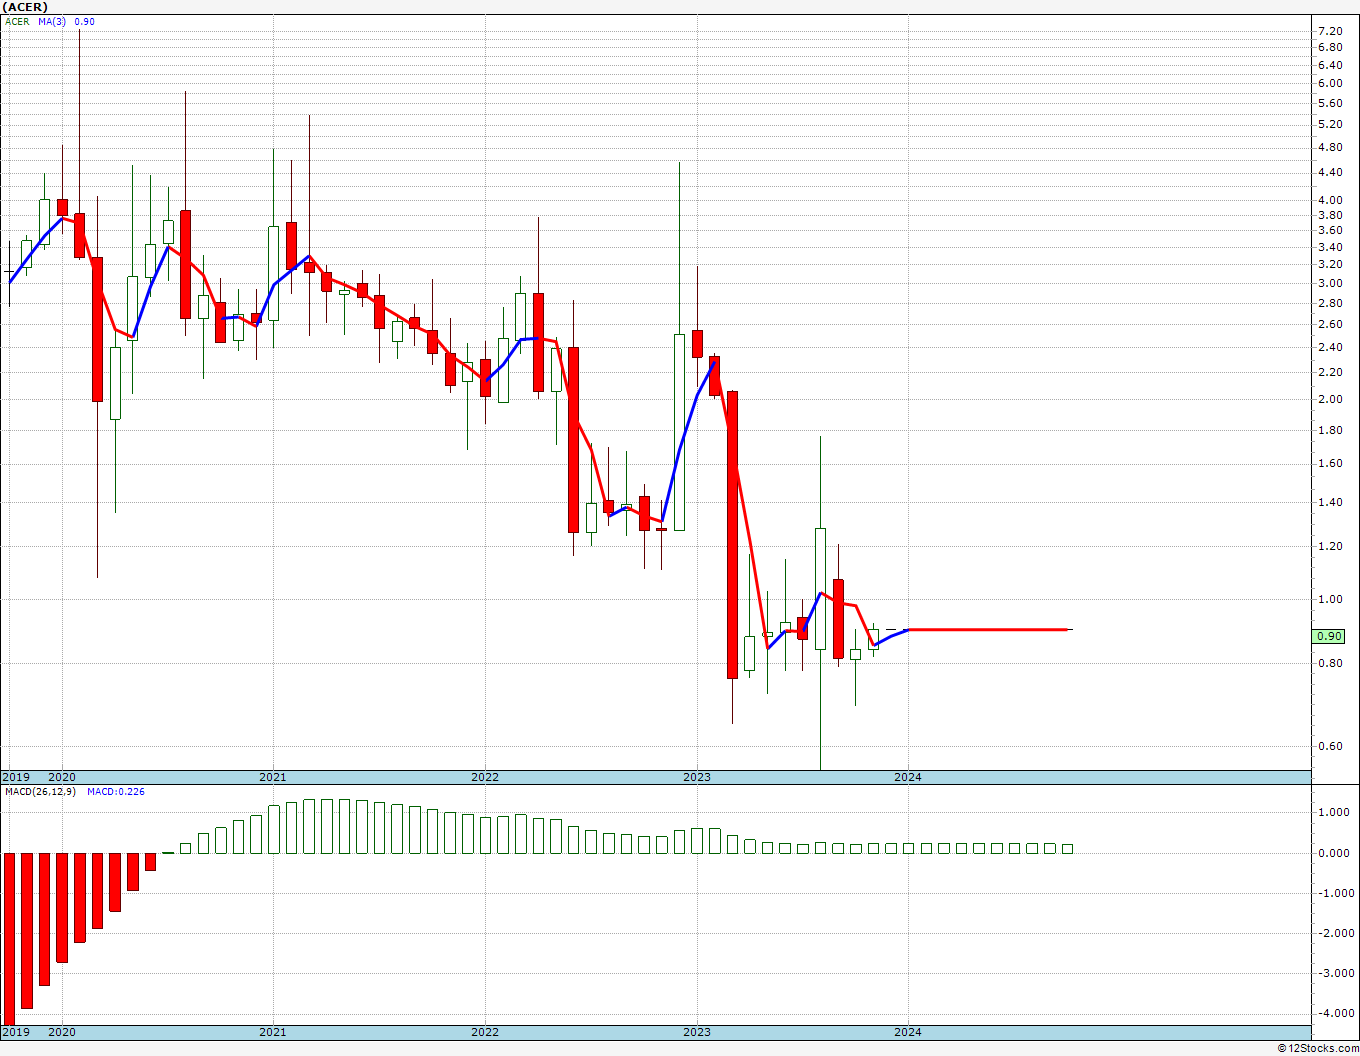Click the 5.20 price axis label

point(1330,124)
